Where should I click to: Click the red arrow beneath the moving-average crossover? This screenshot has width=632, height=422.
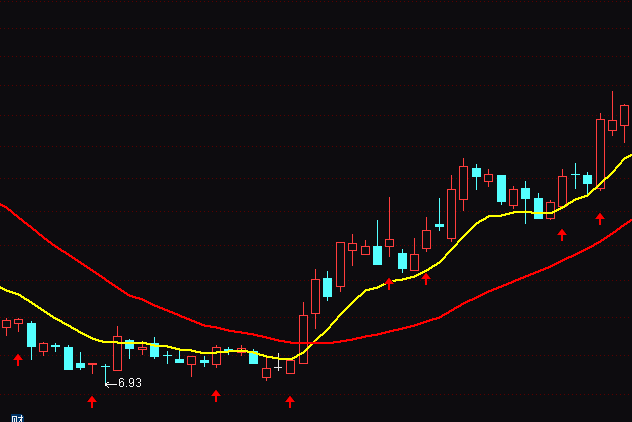[290, 401]
